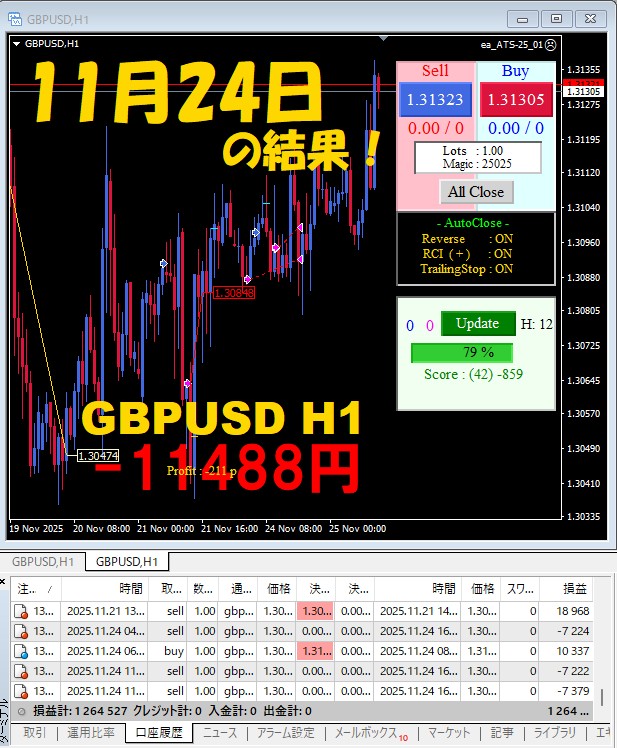Open the ライブラリ terminal tab
This screenshot has width=617, height=748.
[x=554, y=733]
